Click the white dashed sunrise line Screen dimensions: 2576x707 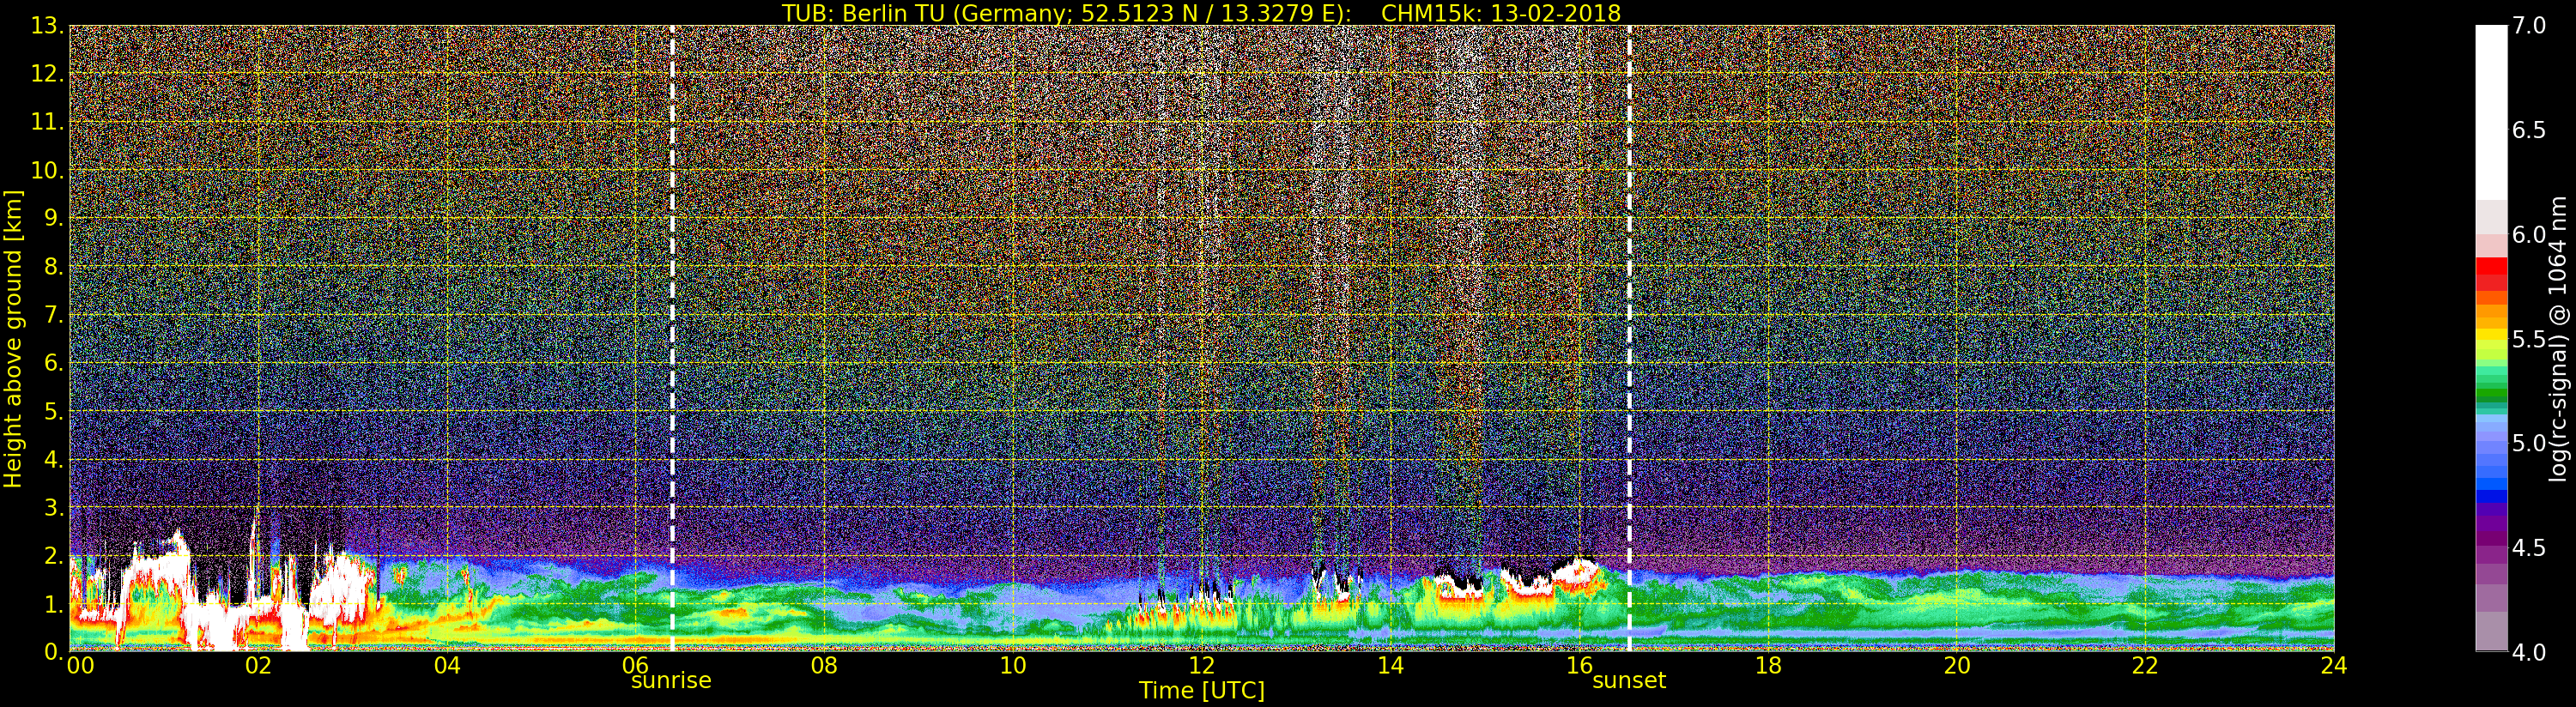(672, 338)
